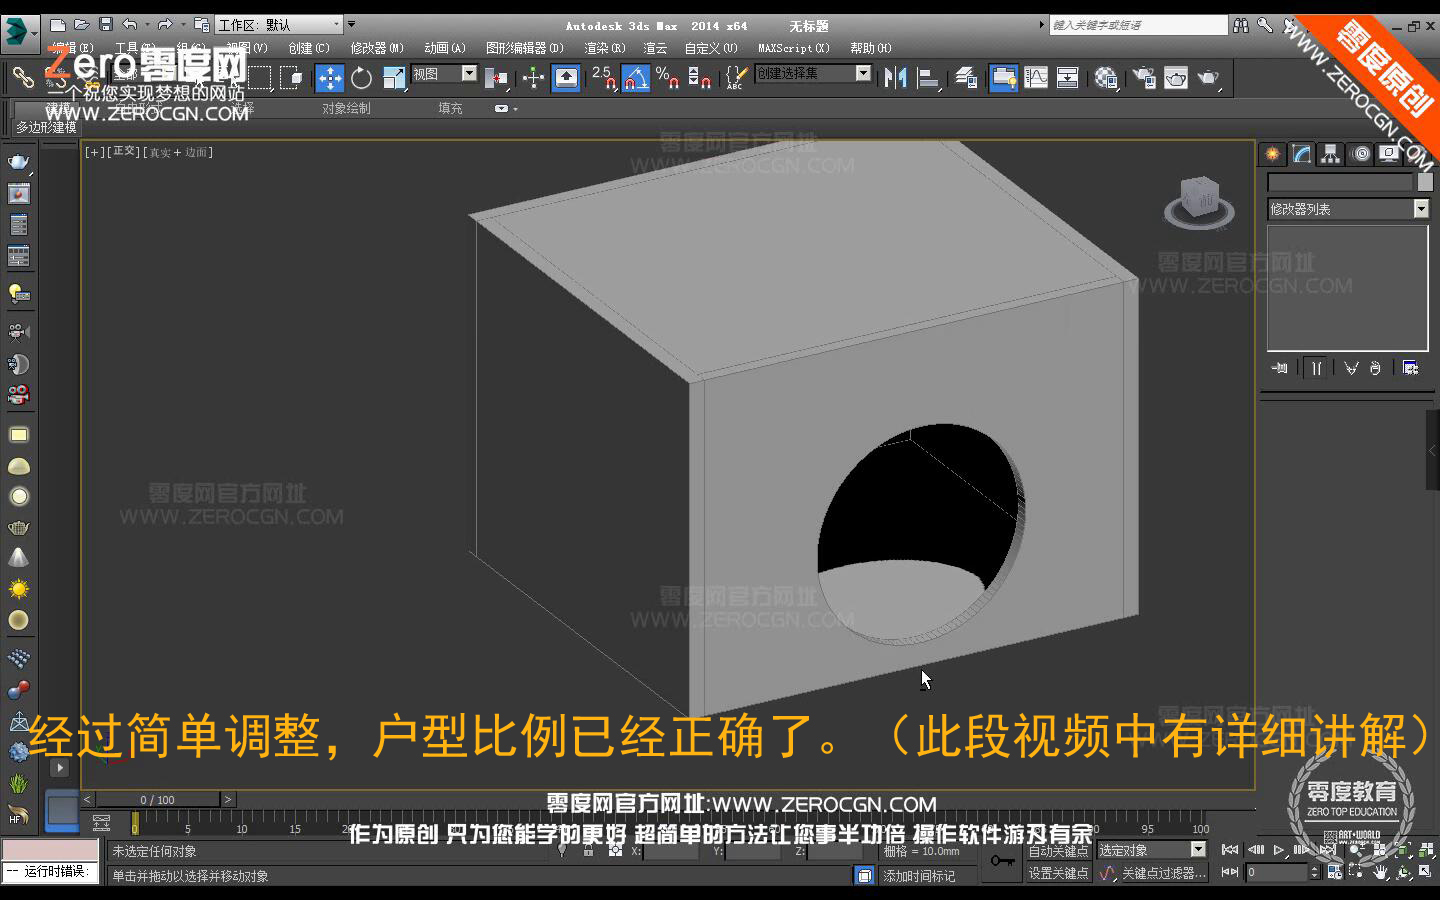The width and height of the screenshot is (1440, 900).
Task: Click the Pin Stack icon
Action: (1280, 368)
